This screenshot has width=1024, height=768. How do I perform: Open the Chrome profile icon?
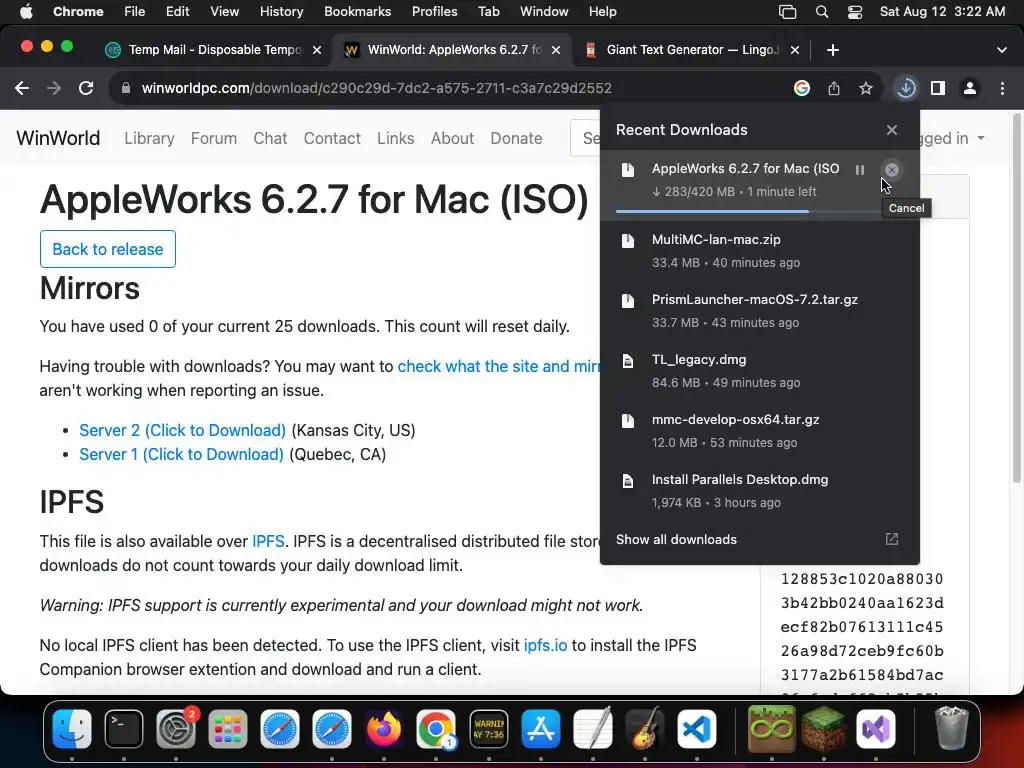click(x=970, y=88)
